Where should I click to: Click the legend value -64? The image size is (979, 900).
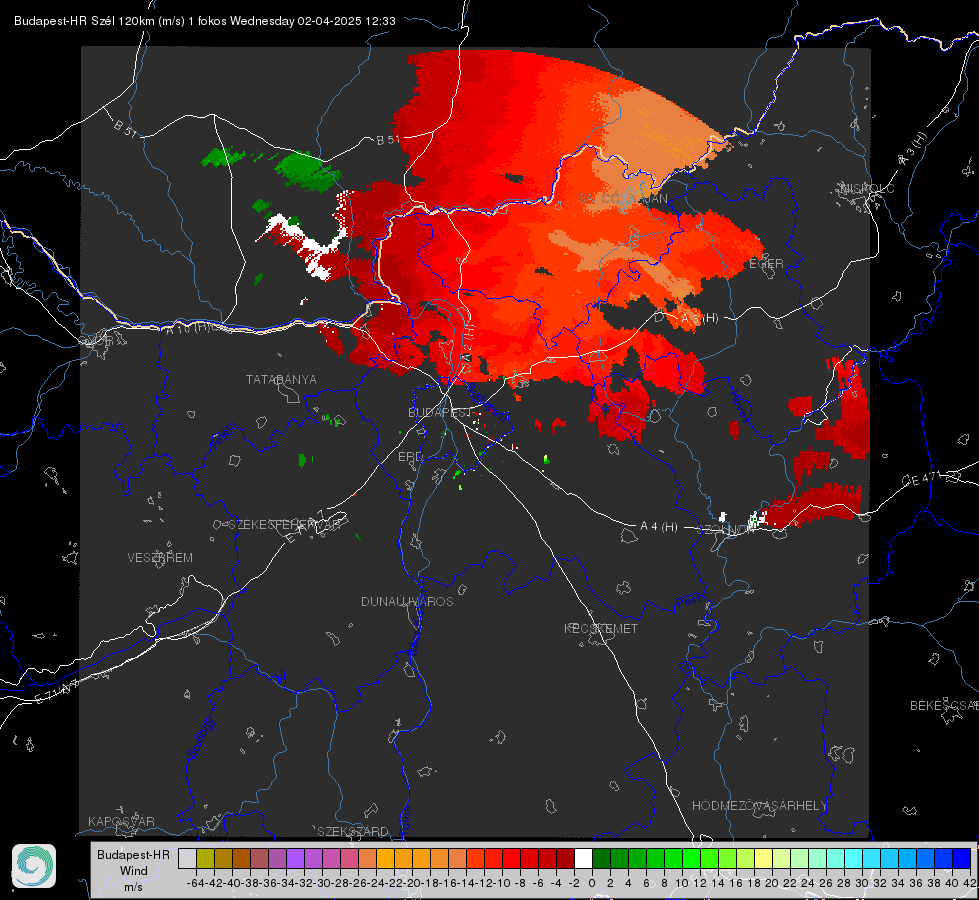195,883
